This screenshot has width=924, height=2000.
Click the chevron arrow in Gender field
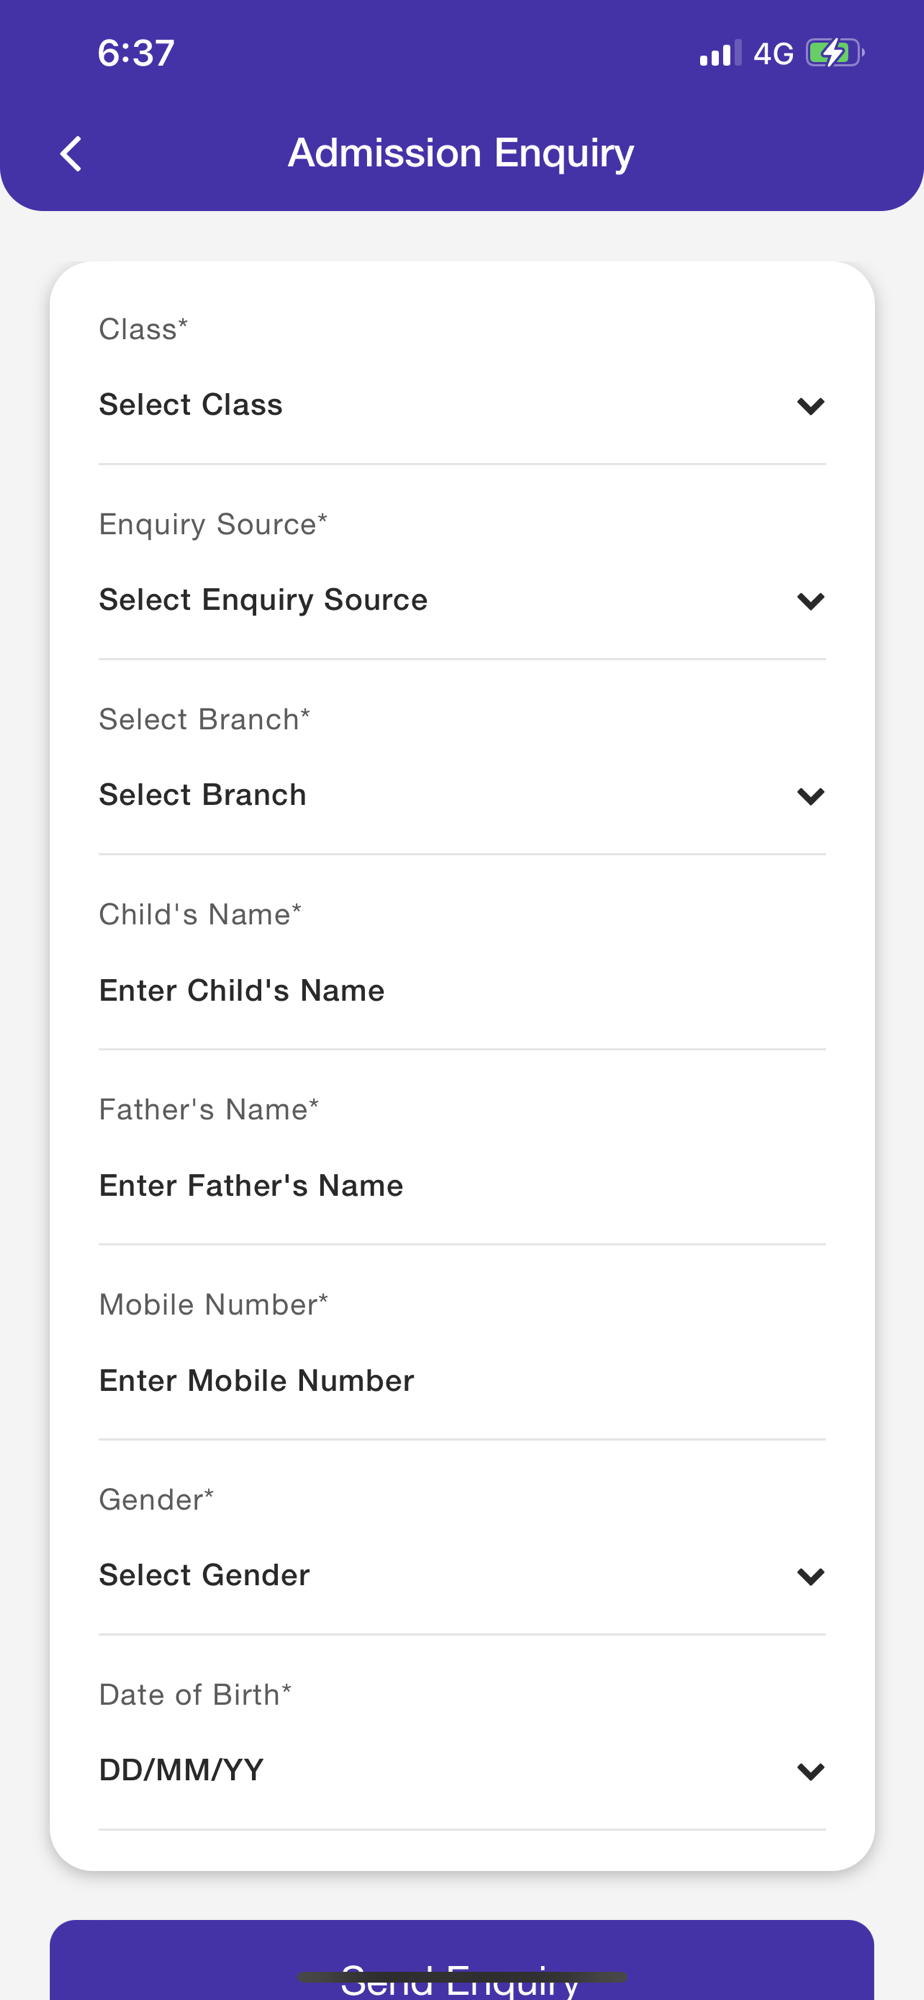810,1577
